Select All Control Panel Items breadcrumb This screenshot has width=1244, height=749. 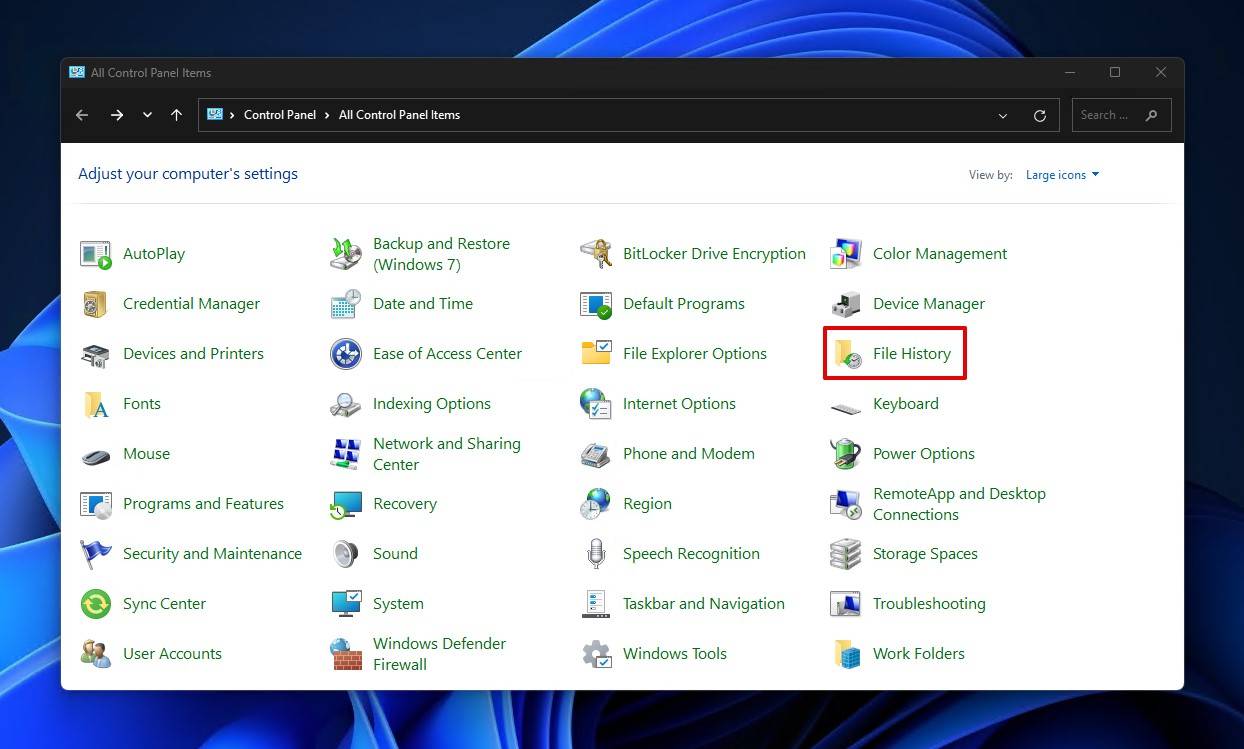click(399, 115)
